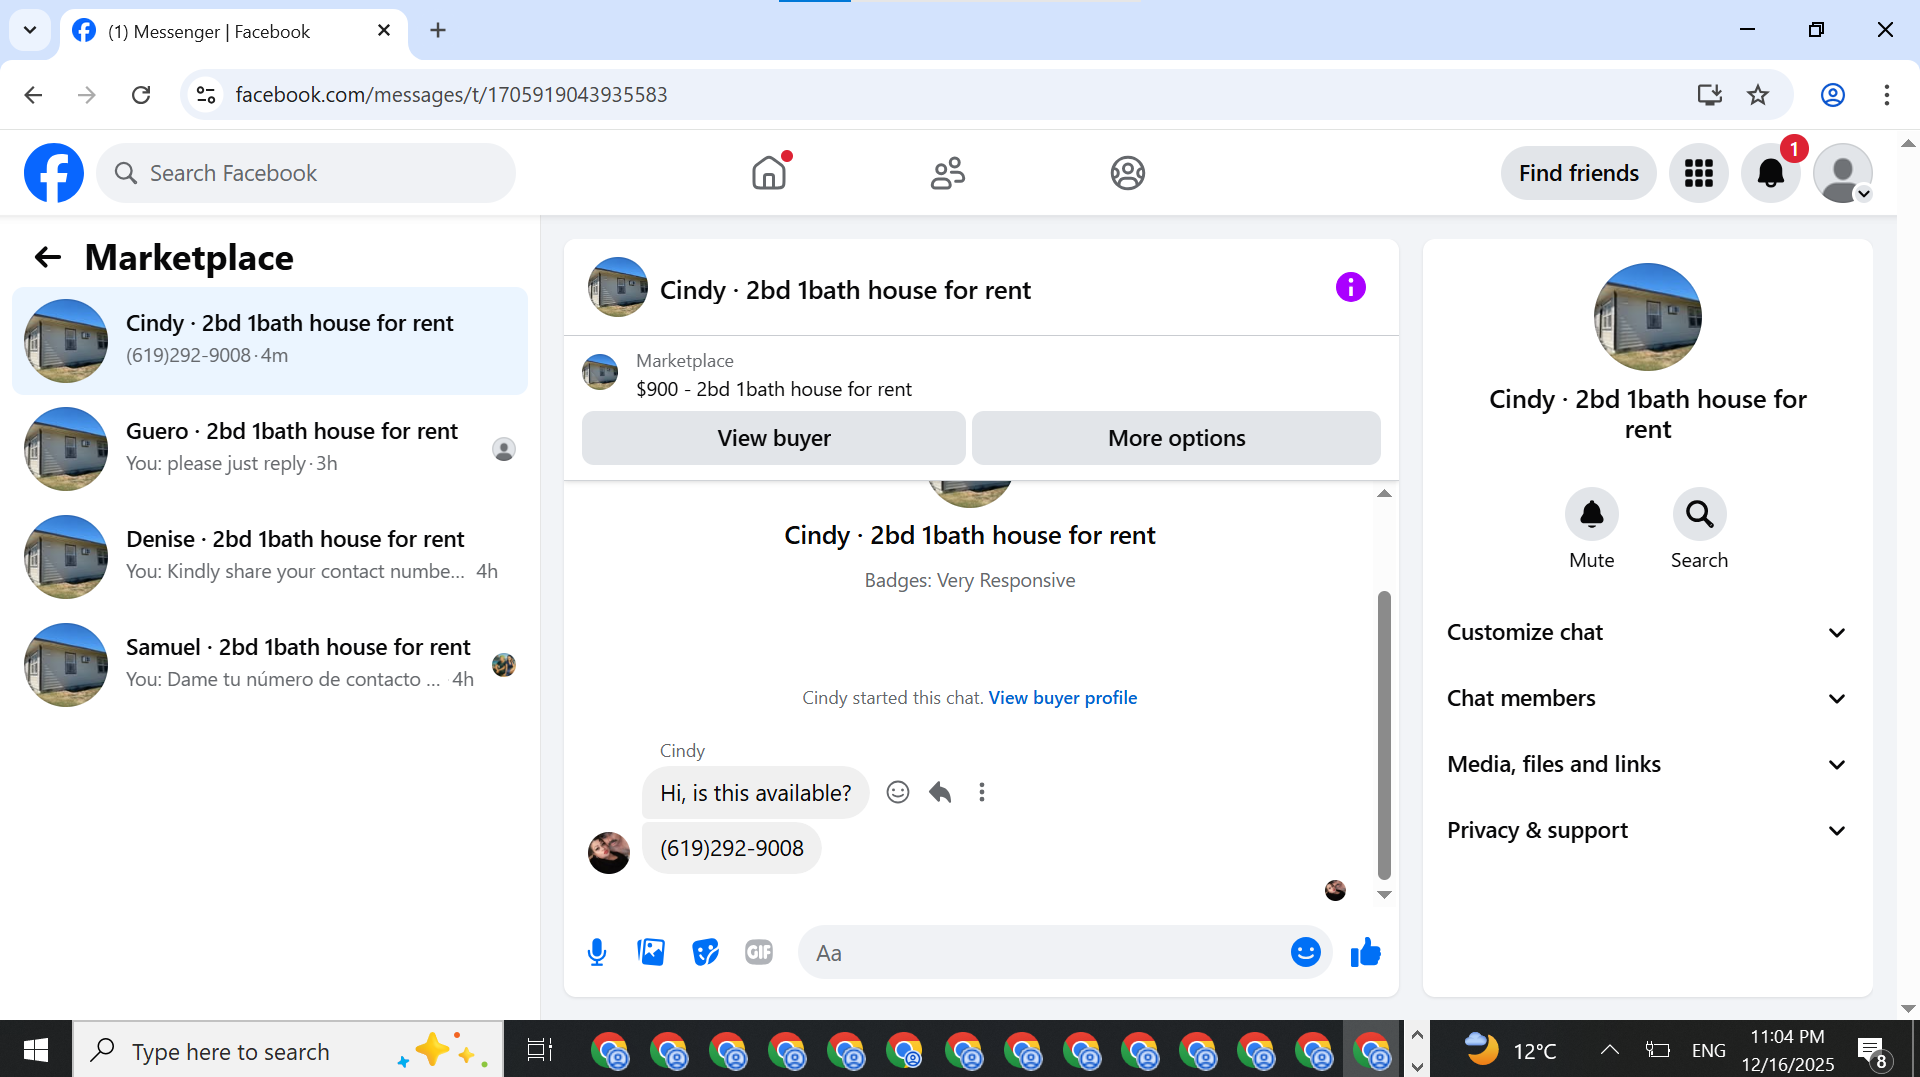Click the Windows taskbar search box
Viewport: 1920px width, 1077px height.
pos(288,1050)
